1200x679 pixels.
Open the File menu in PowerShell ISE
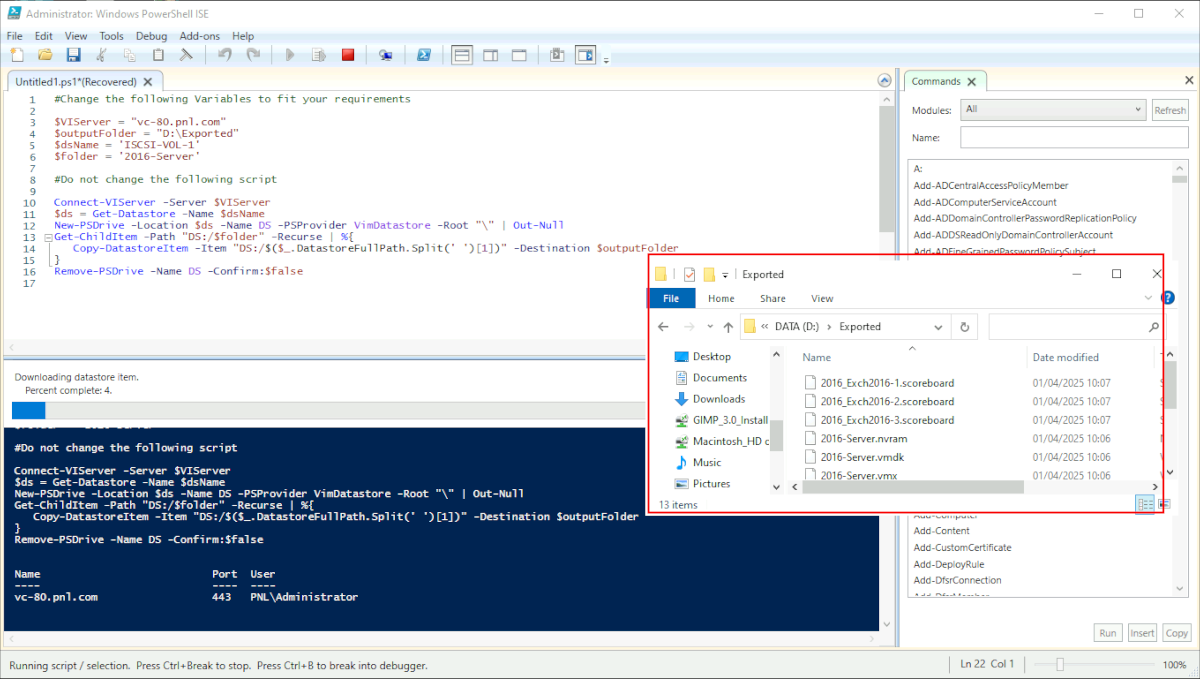point(14,36)
